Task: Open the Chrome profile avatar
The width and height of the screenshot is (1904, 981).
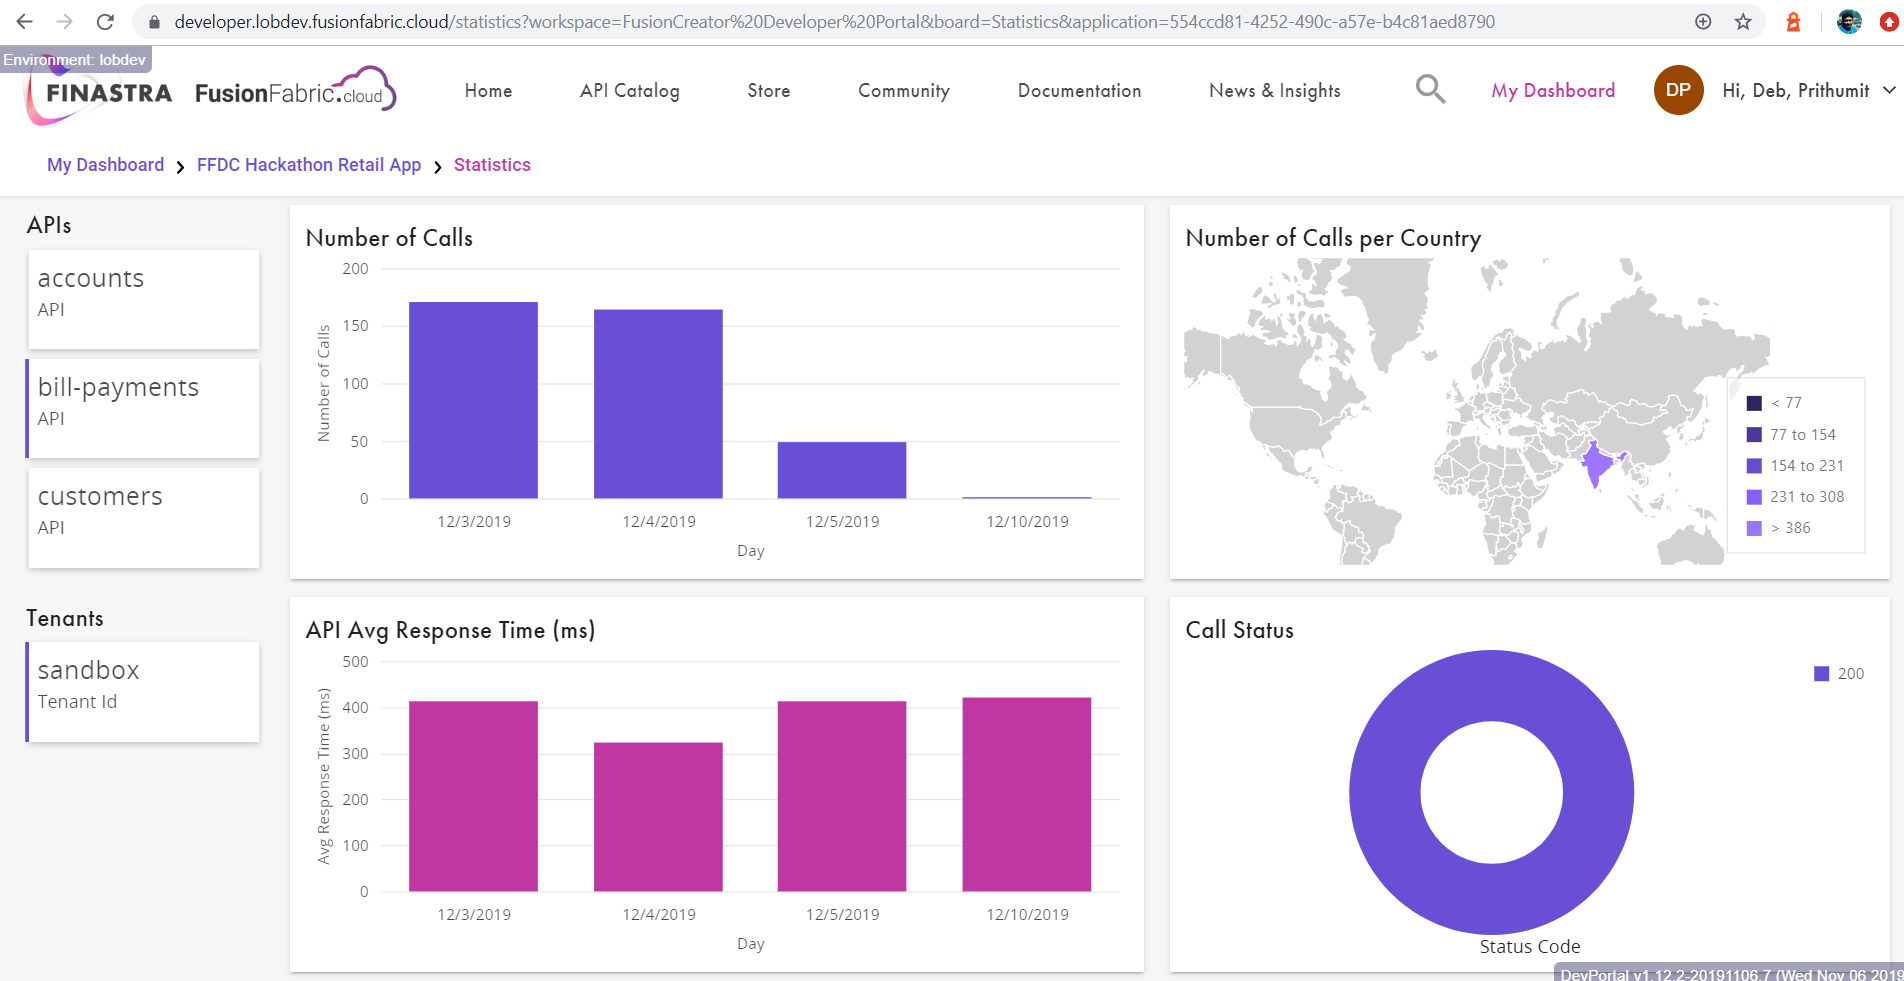Action: point(1849,22)
